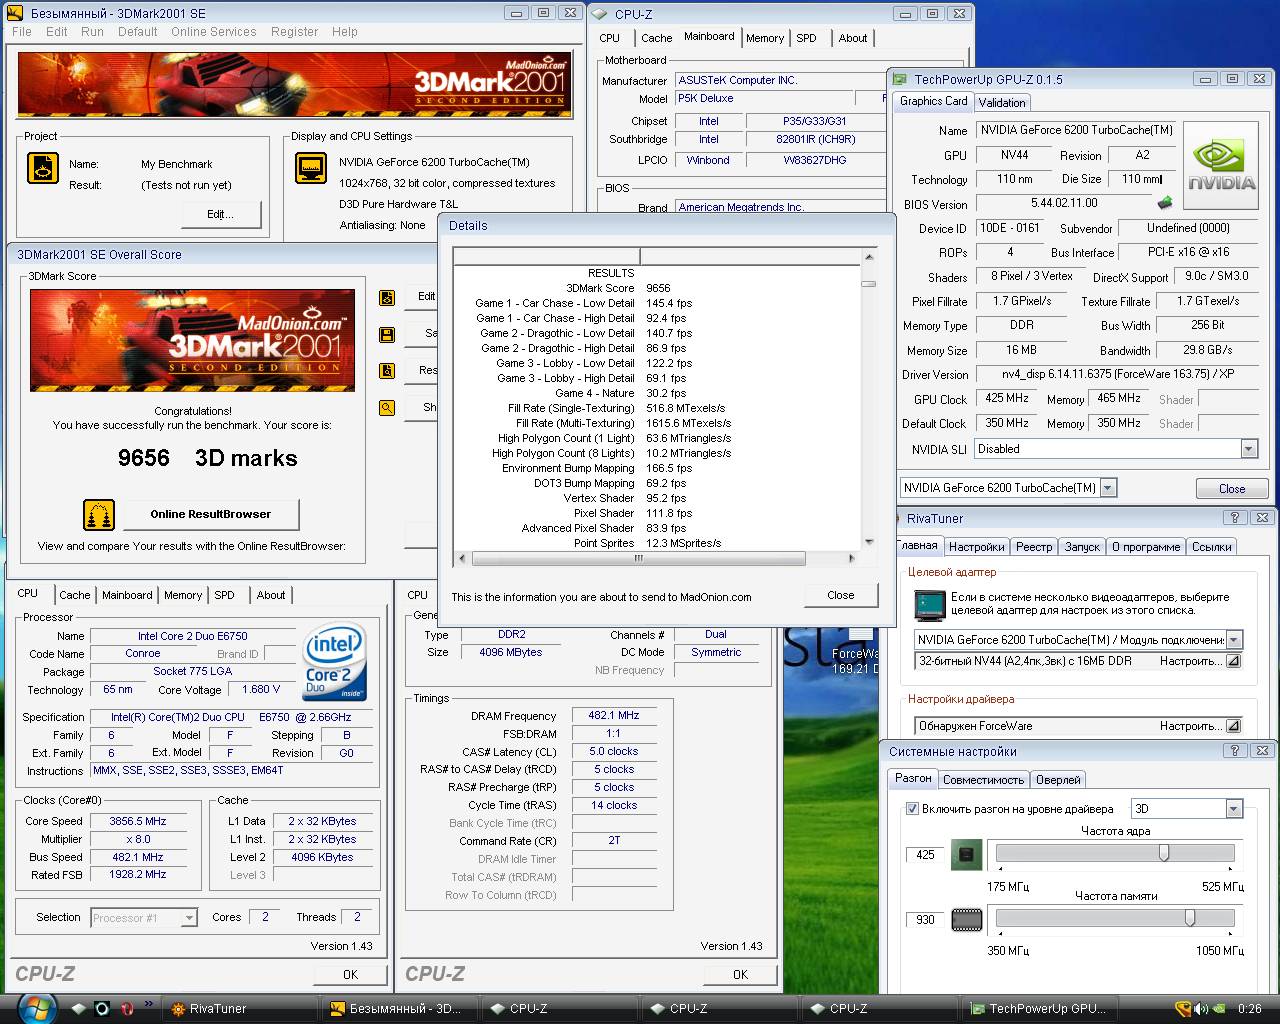Image resolution: width=1280 pixels, height=1024 pixels.
Task: Click the Project icon beside My Benchmark name
Action: 42,168
